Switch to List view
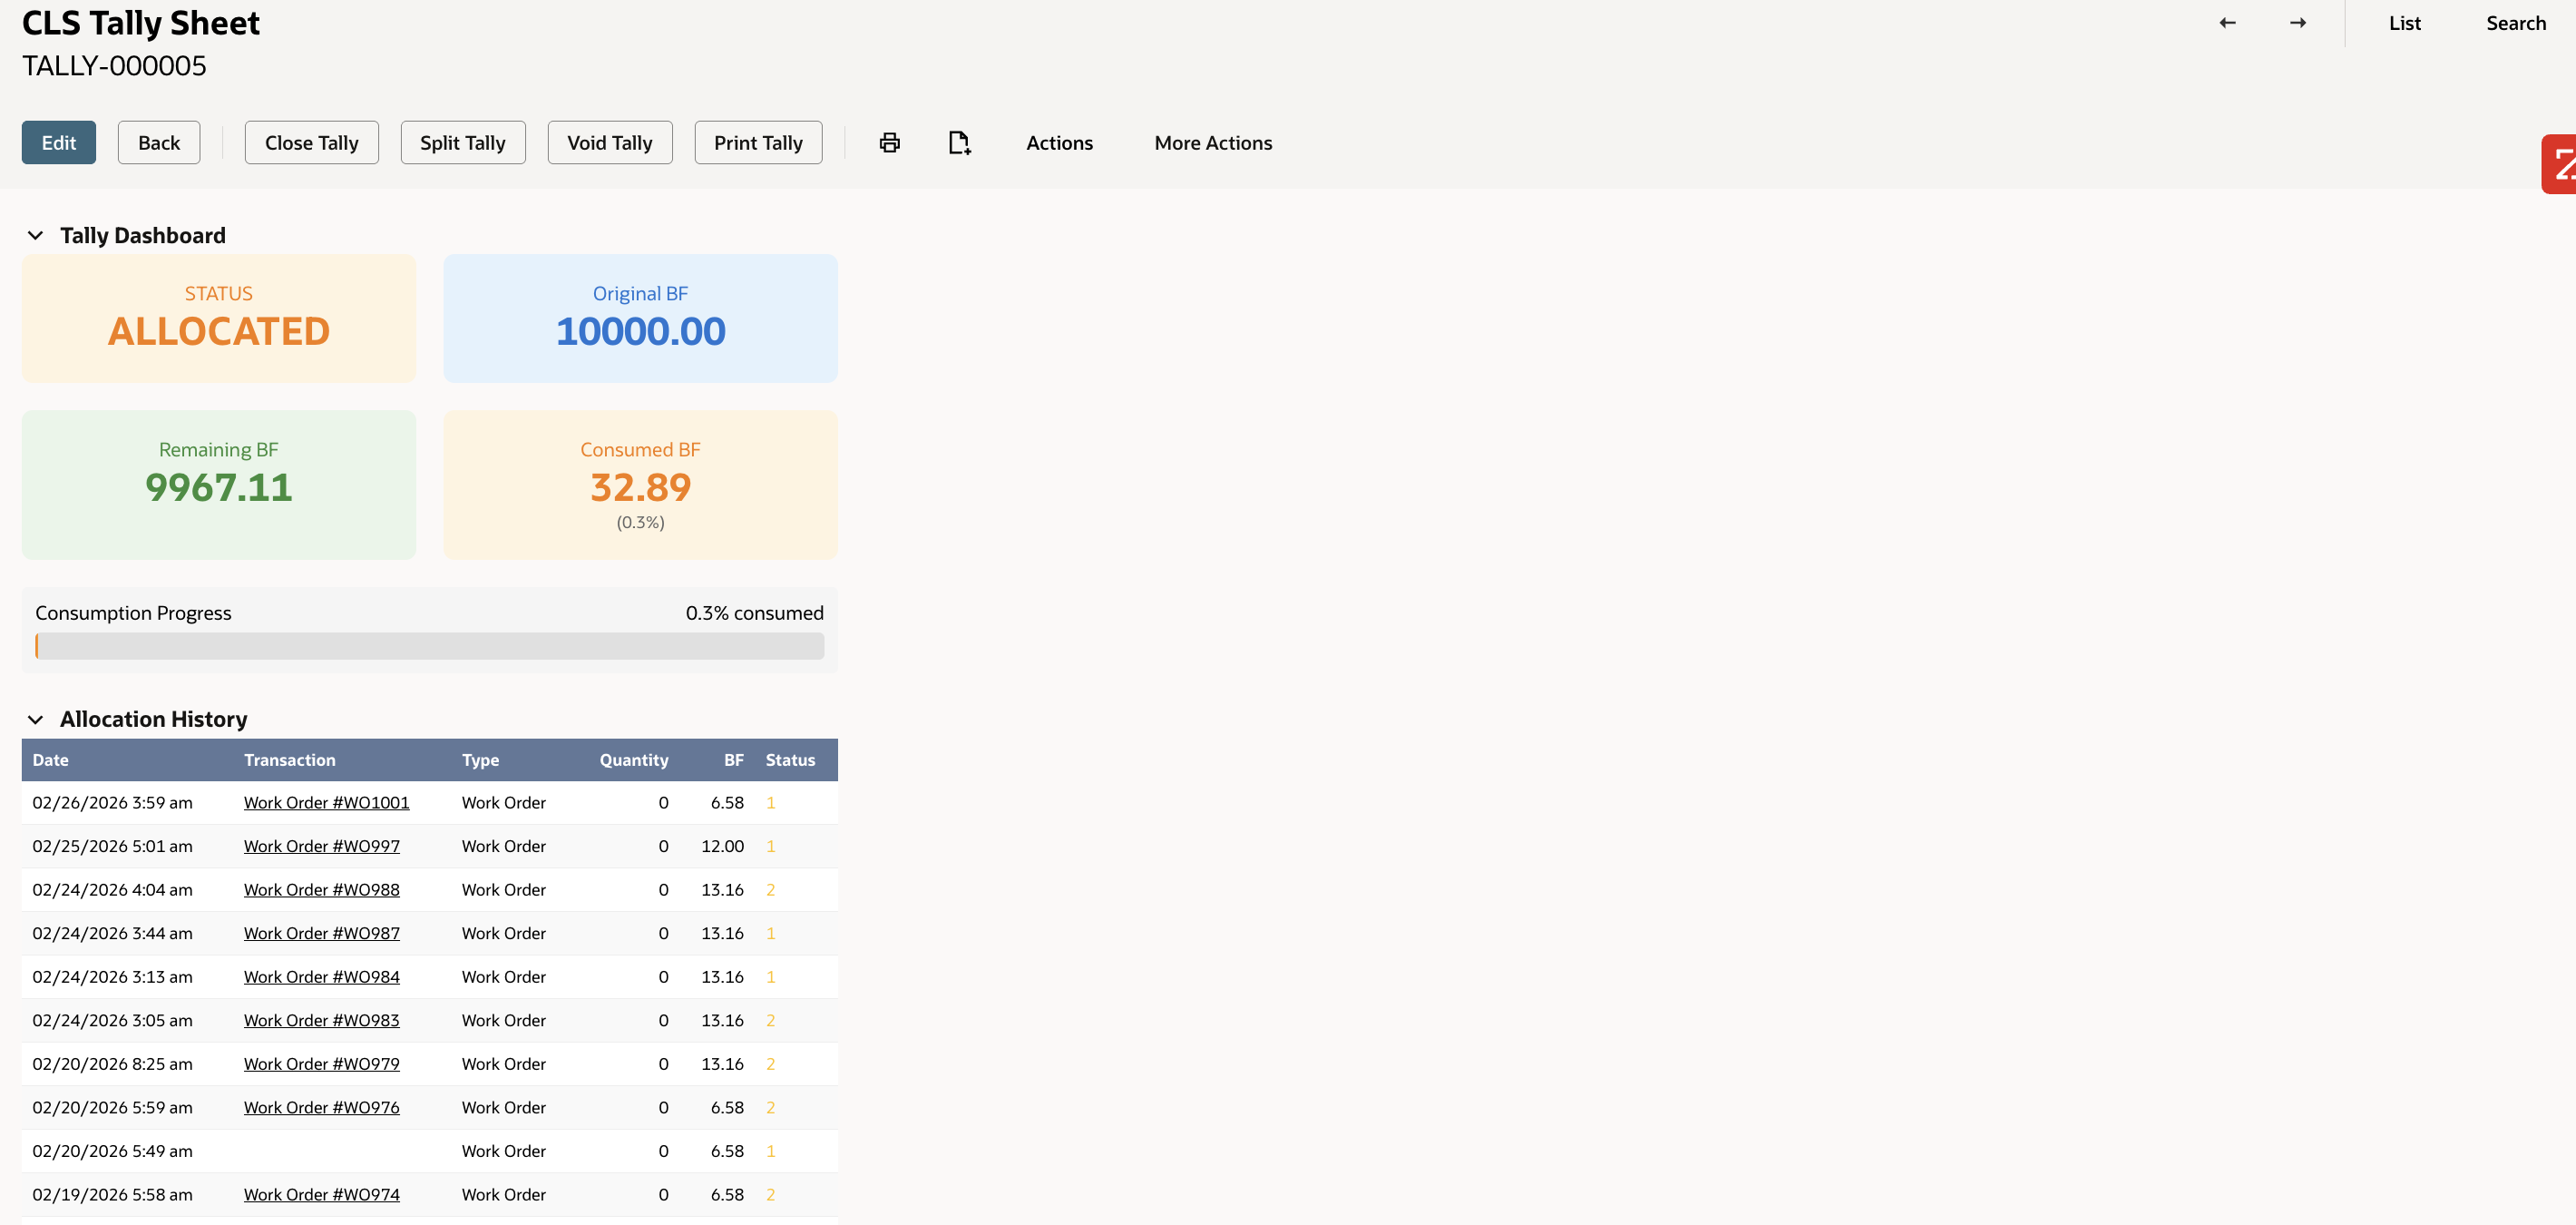Screen dimensions: 2576x1225 coord(2404,23)
